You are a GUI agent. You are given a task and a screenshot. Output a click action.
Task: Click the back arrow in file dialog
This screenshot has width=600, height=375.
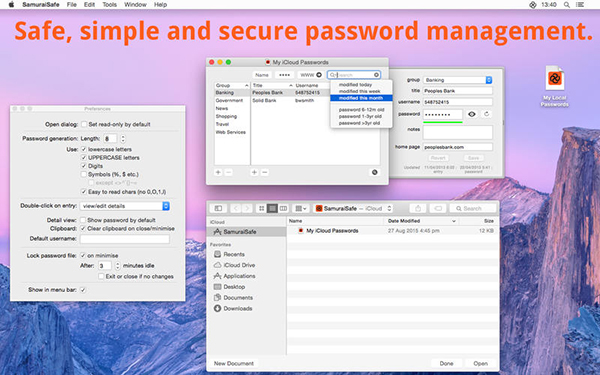click(235, 209)
